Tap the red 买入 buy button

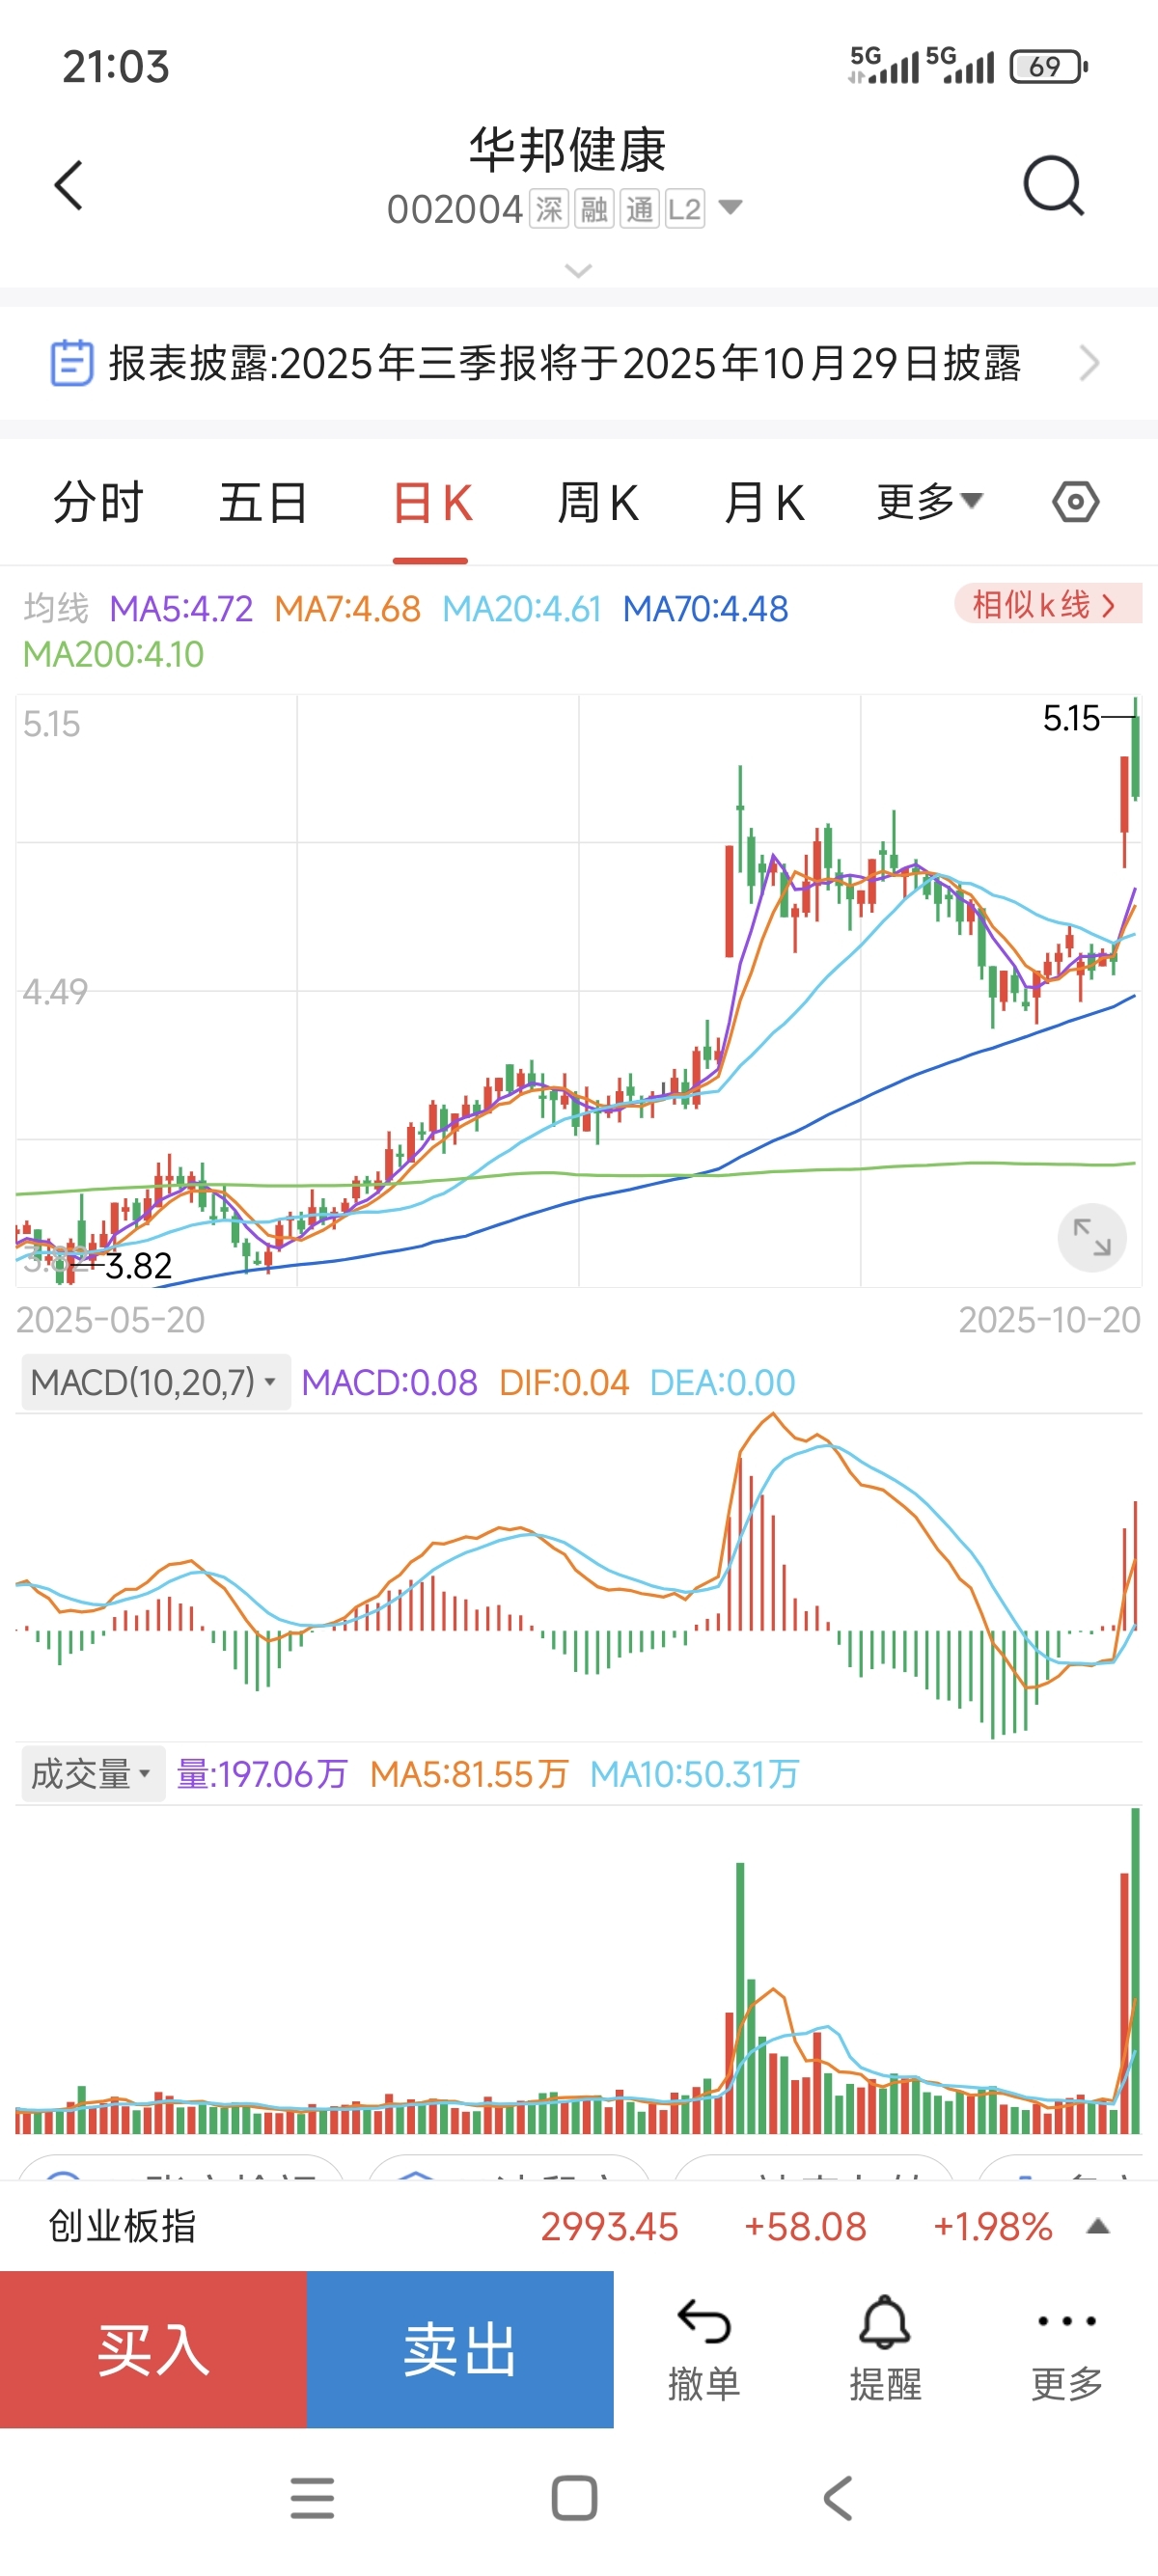click(x=153, y=2349)
